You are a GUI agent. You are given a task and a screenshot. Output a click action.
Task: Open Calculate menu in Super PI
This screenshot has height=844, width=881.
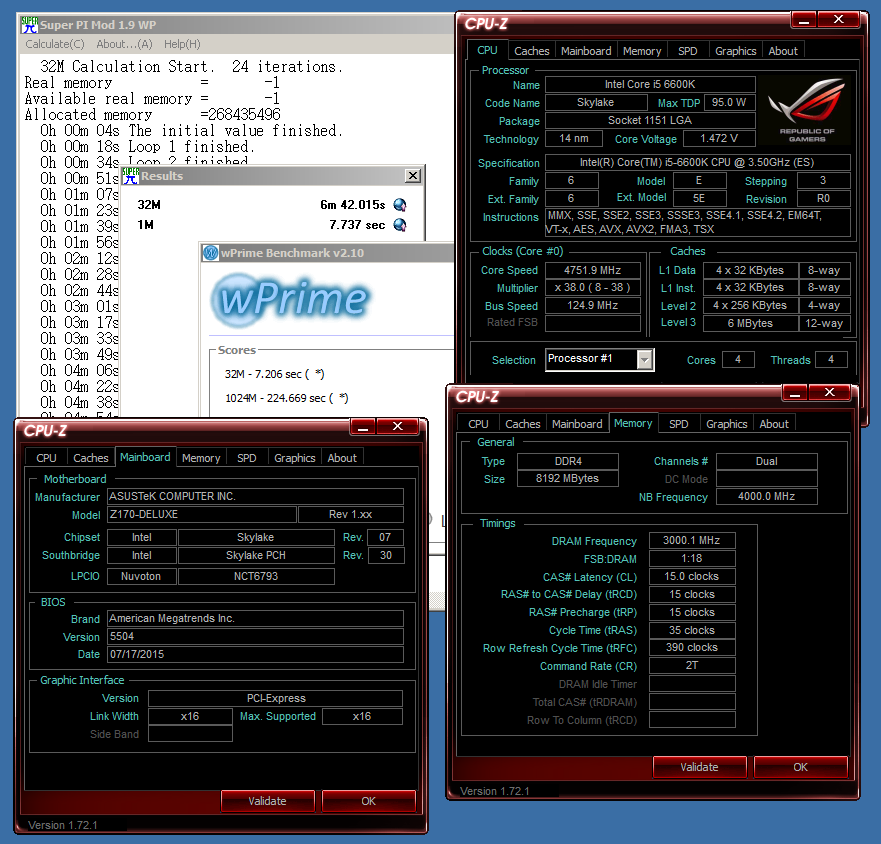coord(55,44)
